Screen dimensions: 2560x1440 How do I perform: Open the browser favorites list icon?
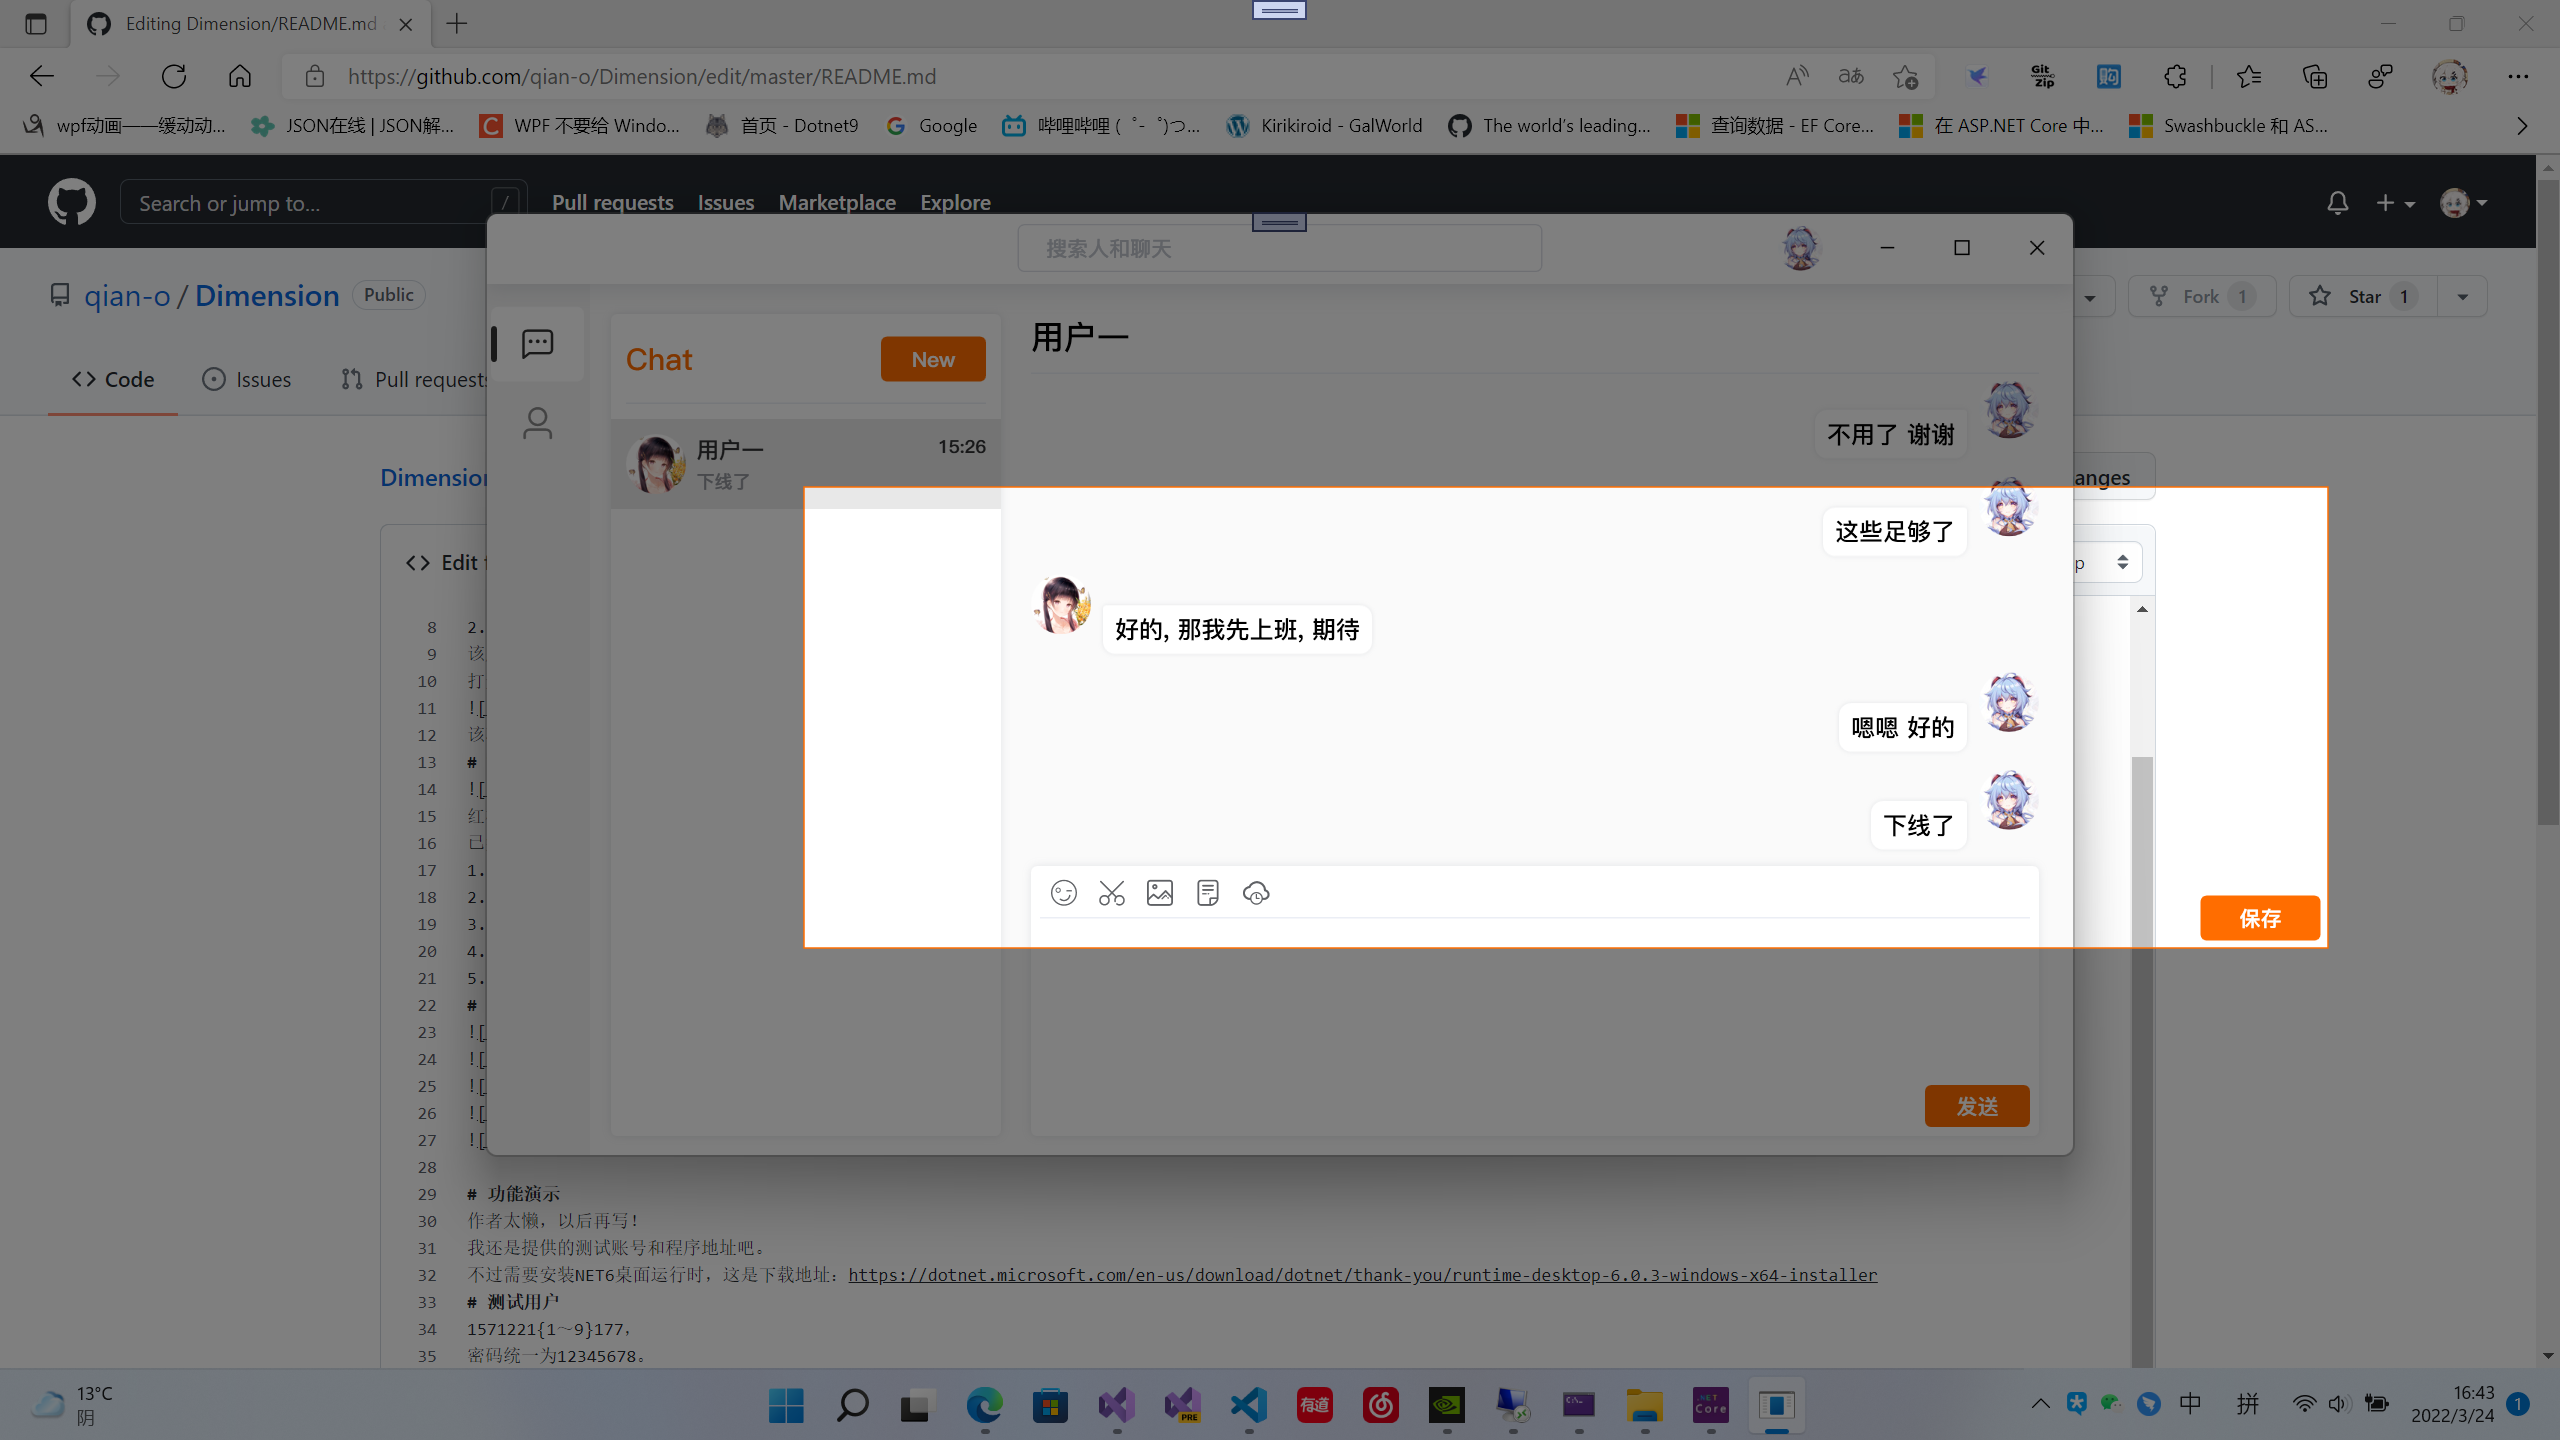coord(2248,76)
